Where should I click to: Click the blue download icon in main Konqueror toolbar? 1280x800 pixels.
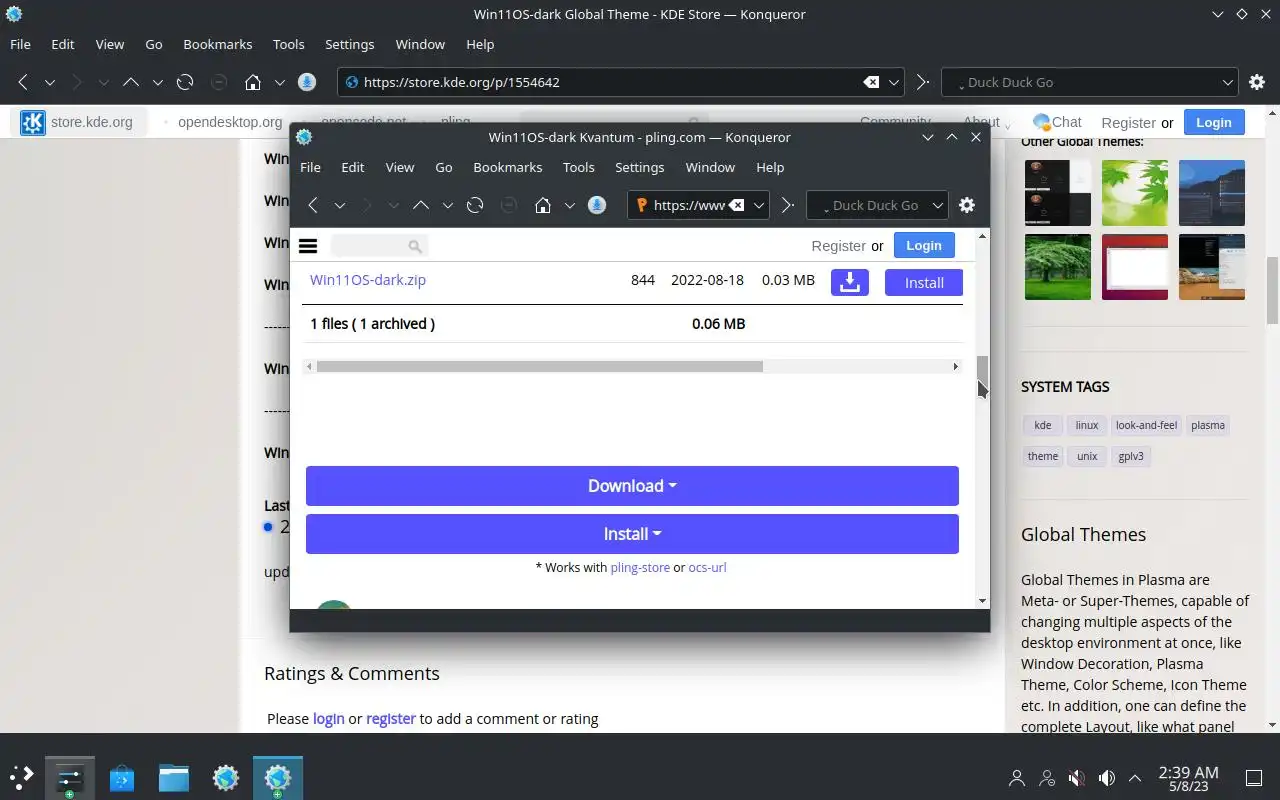(x=307, y=82)
